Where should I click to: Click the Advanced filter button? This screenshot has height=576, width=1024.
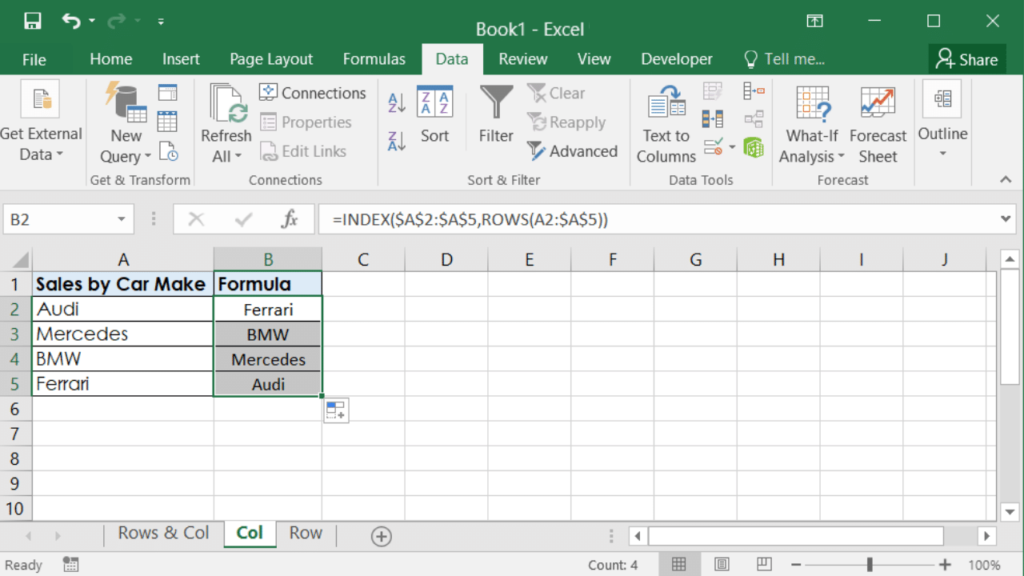pyautogui.click(x=572, y=151)
